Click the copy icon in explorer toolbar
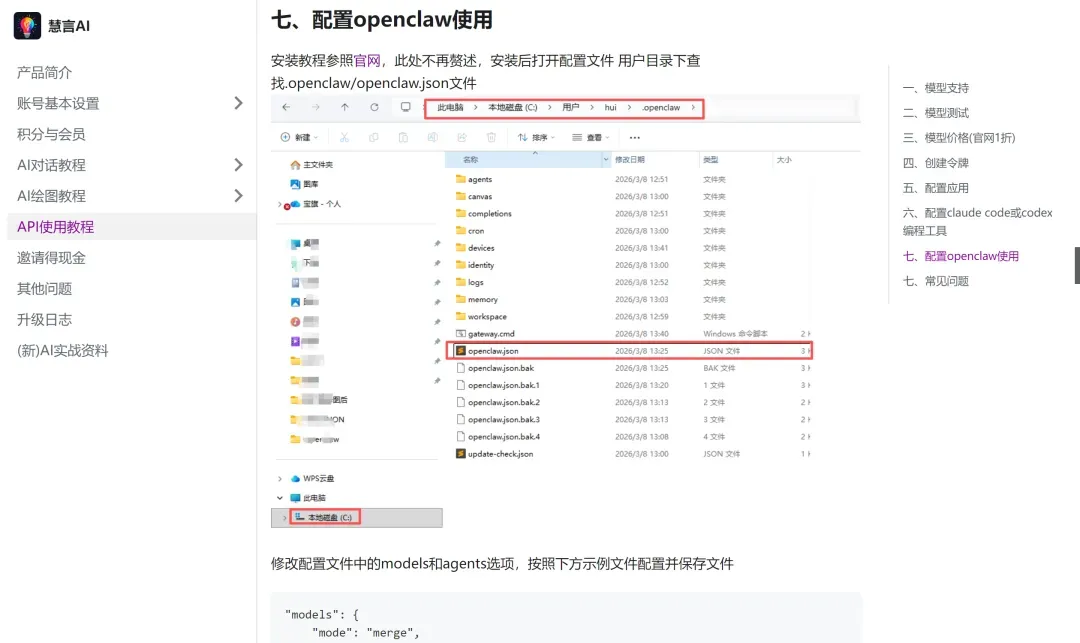 (x=373, y=138)
